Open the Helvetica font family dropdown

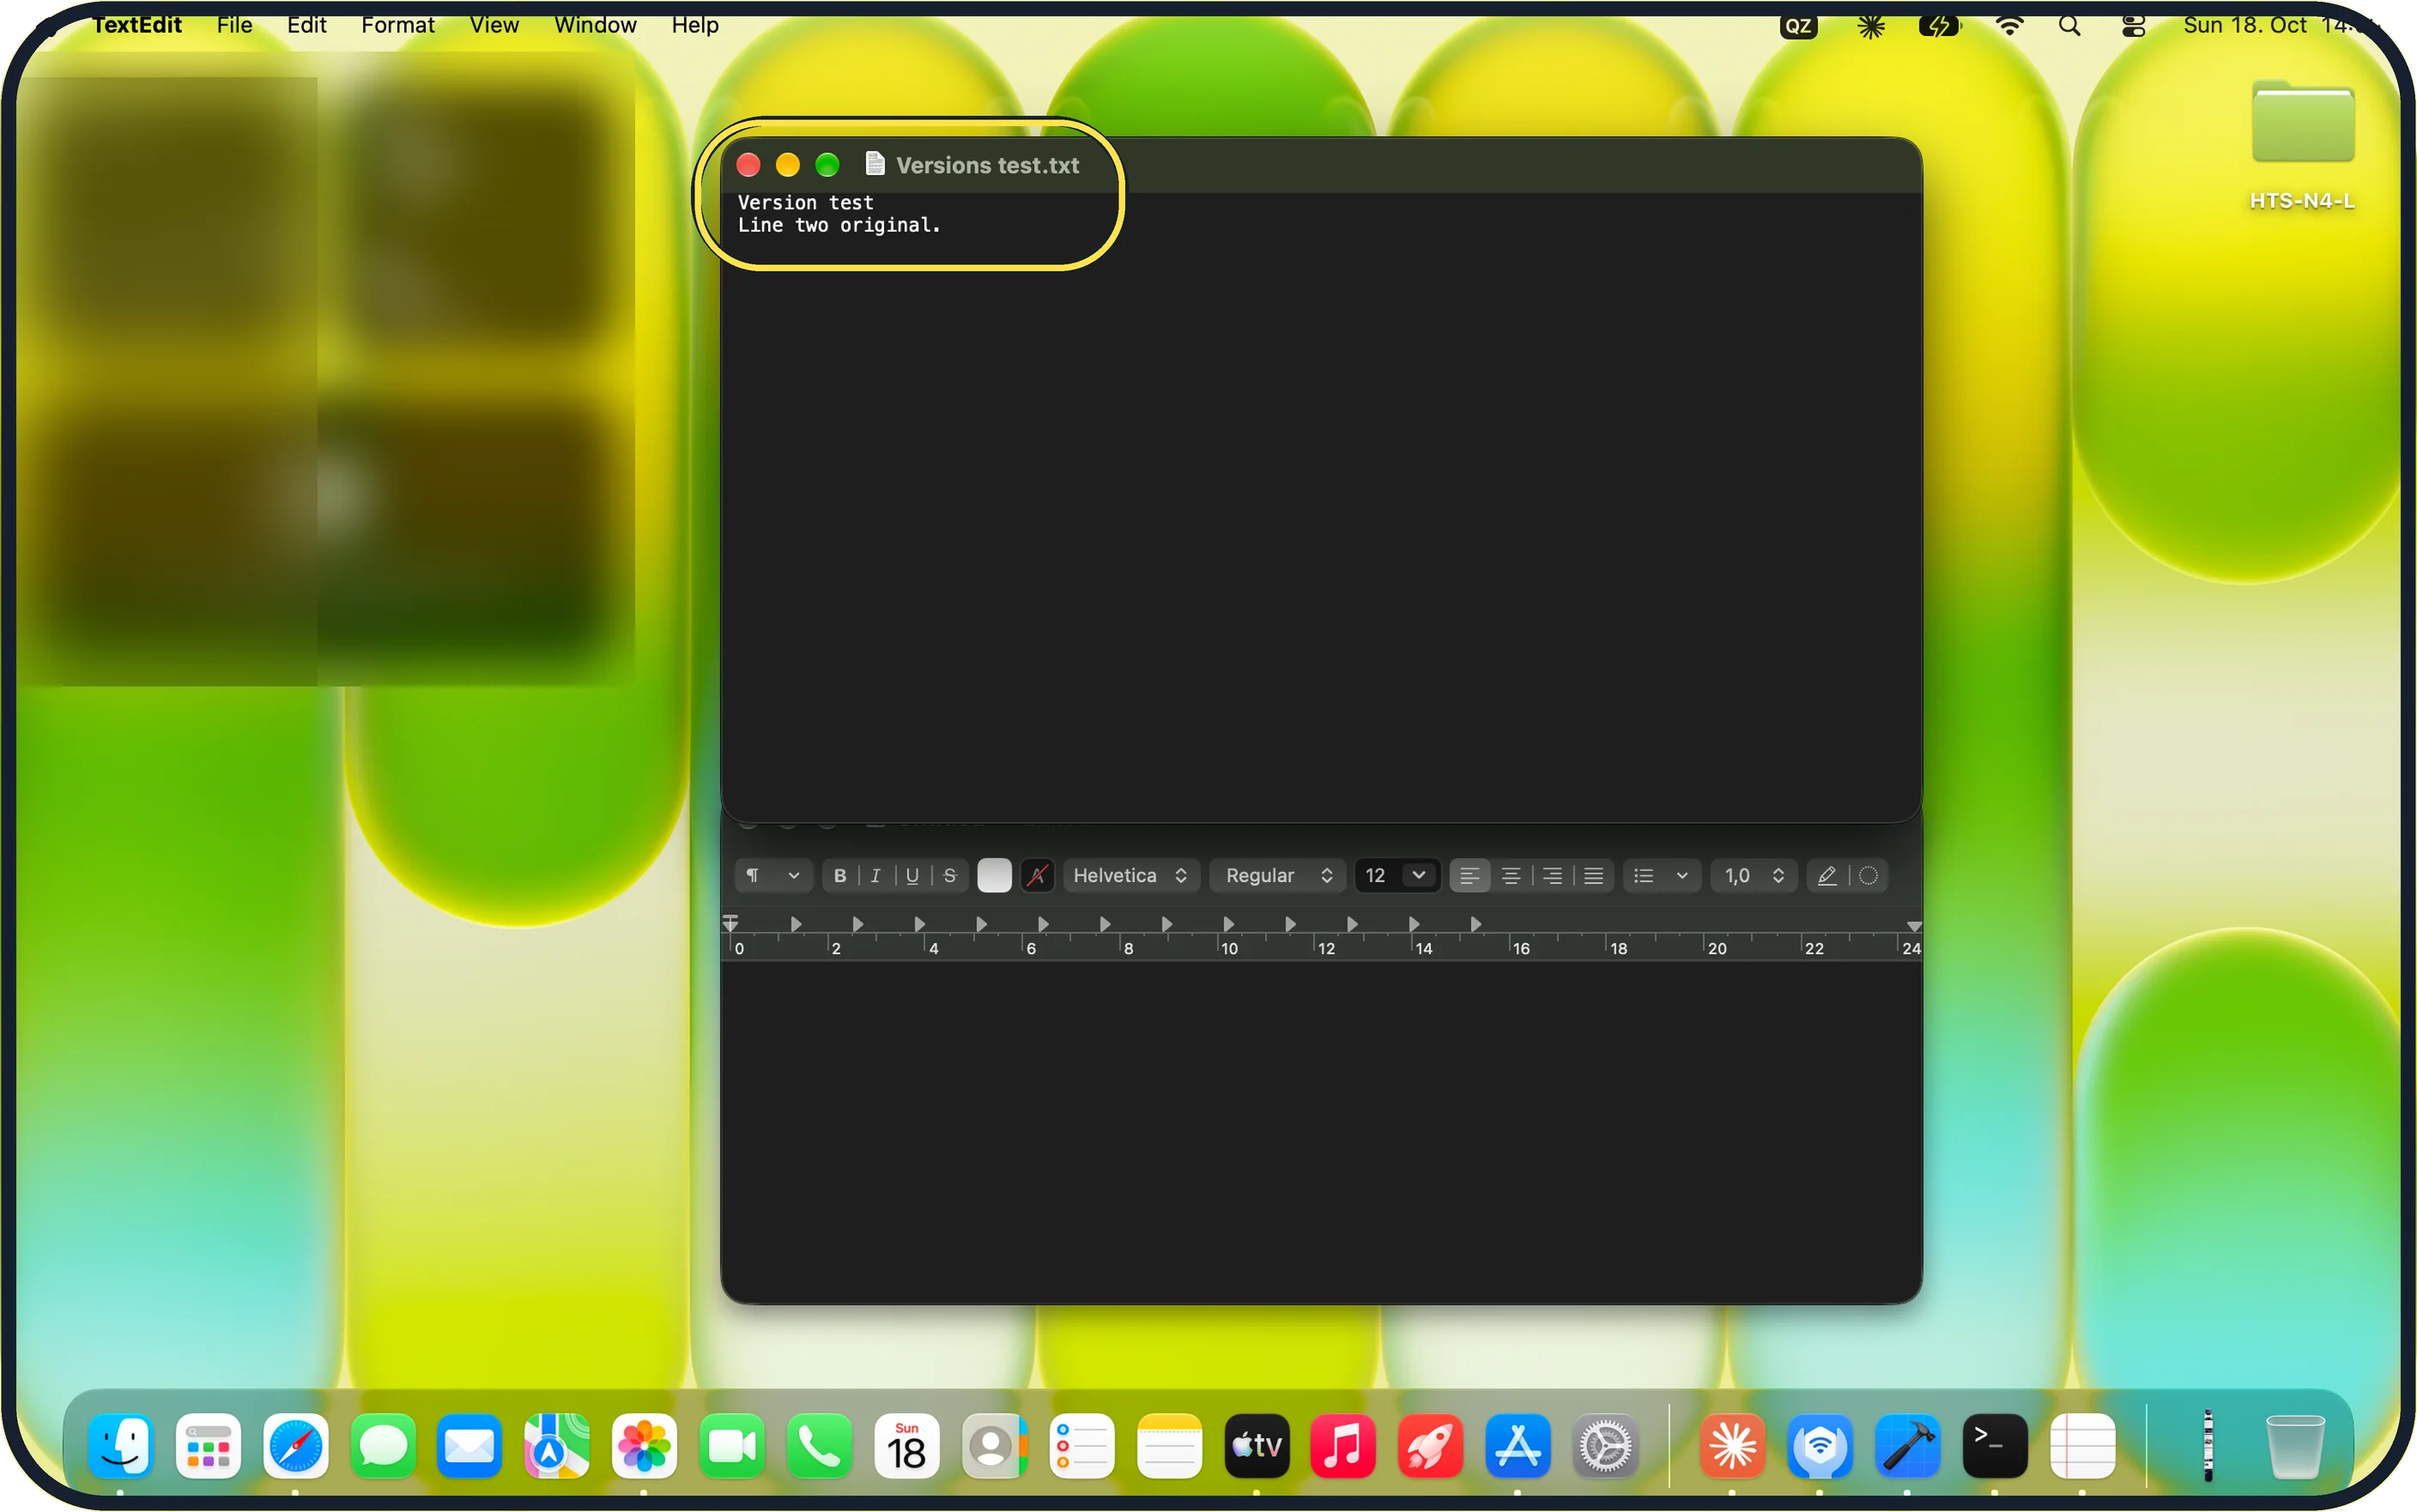pos(1131,876)
